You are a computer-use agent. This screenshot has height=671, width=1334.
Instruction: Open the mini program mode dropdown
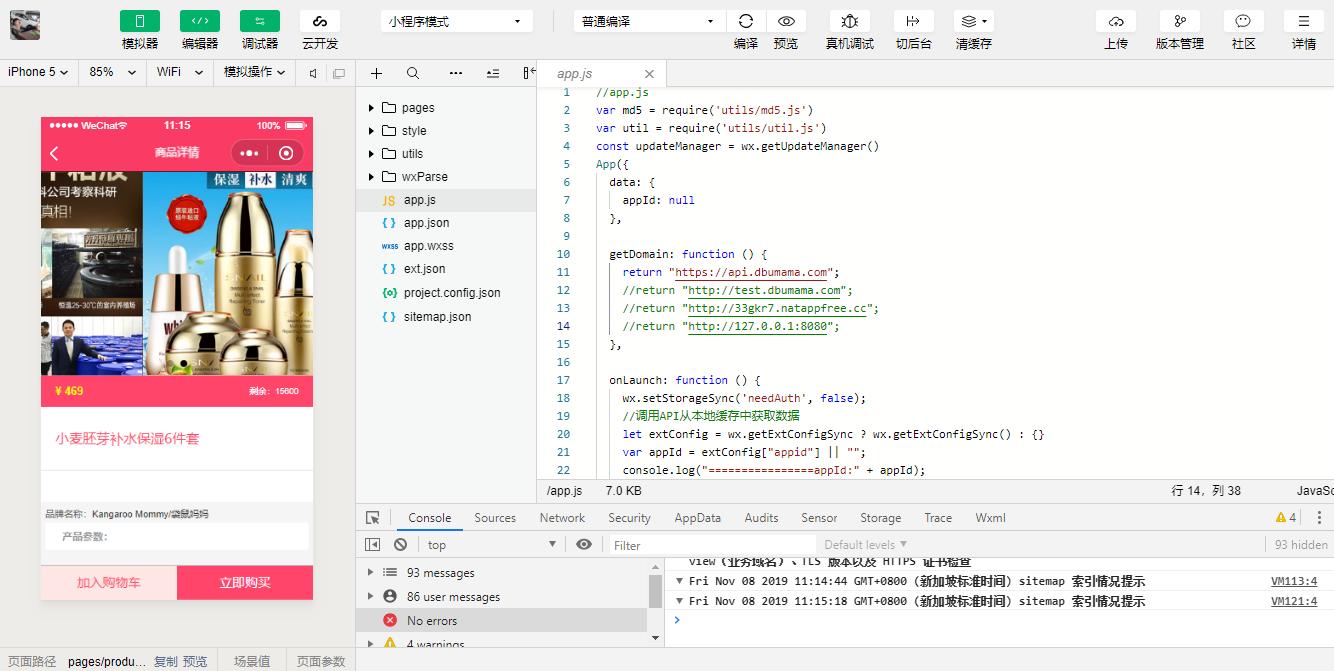(x=455, y=21)
